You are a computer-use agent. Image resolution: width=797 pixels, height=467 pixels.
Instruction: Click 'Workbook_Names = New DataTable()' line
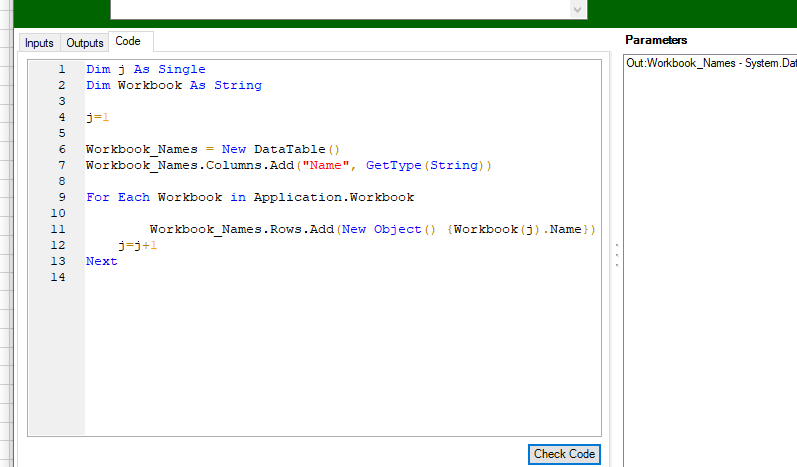click(212, 149)
